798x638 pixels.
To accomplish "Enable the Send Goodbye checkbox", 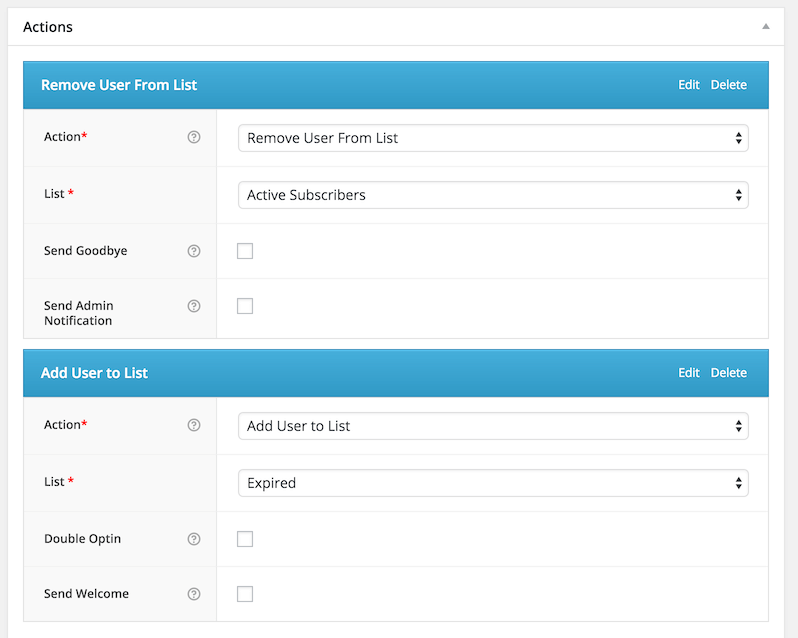I will [245, 251].
